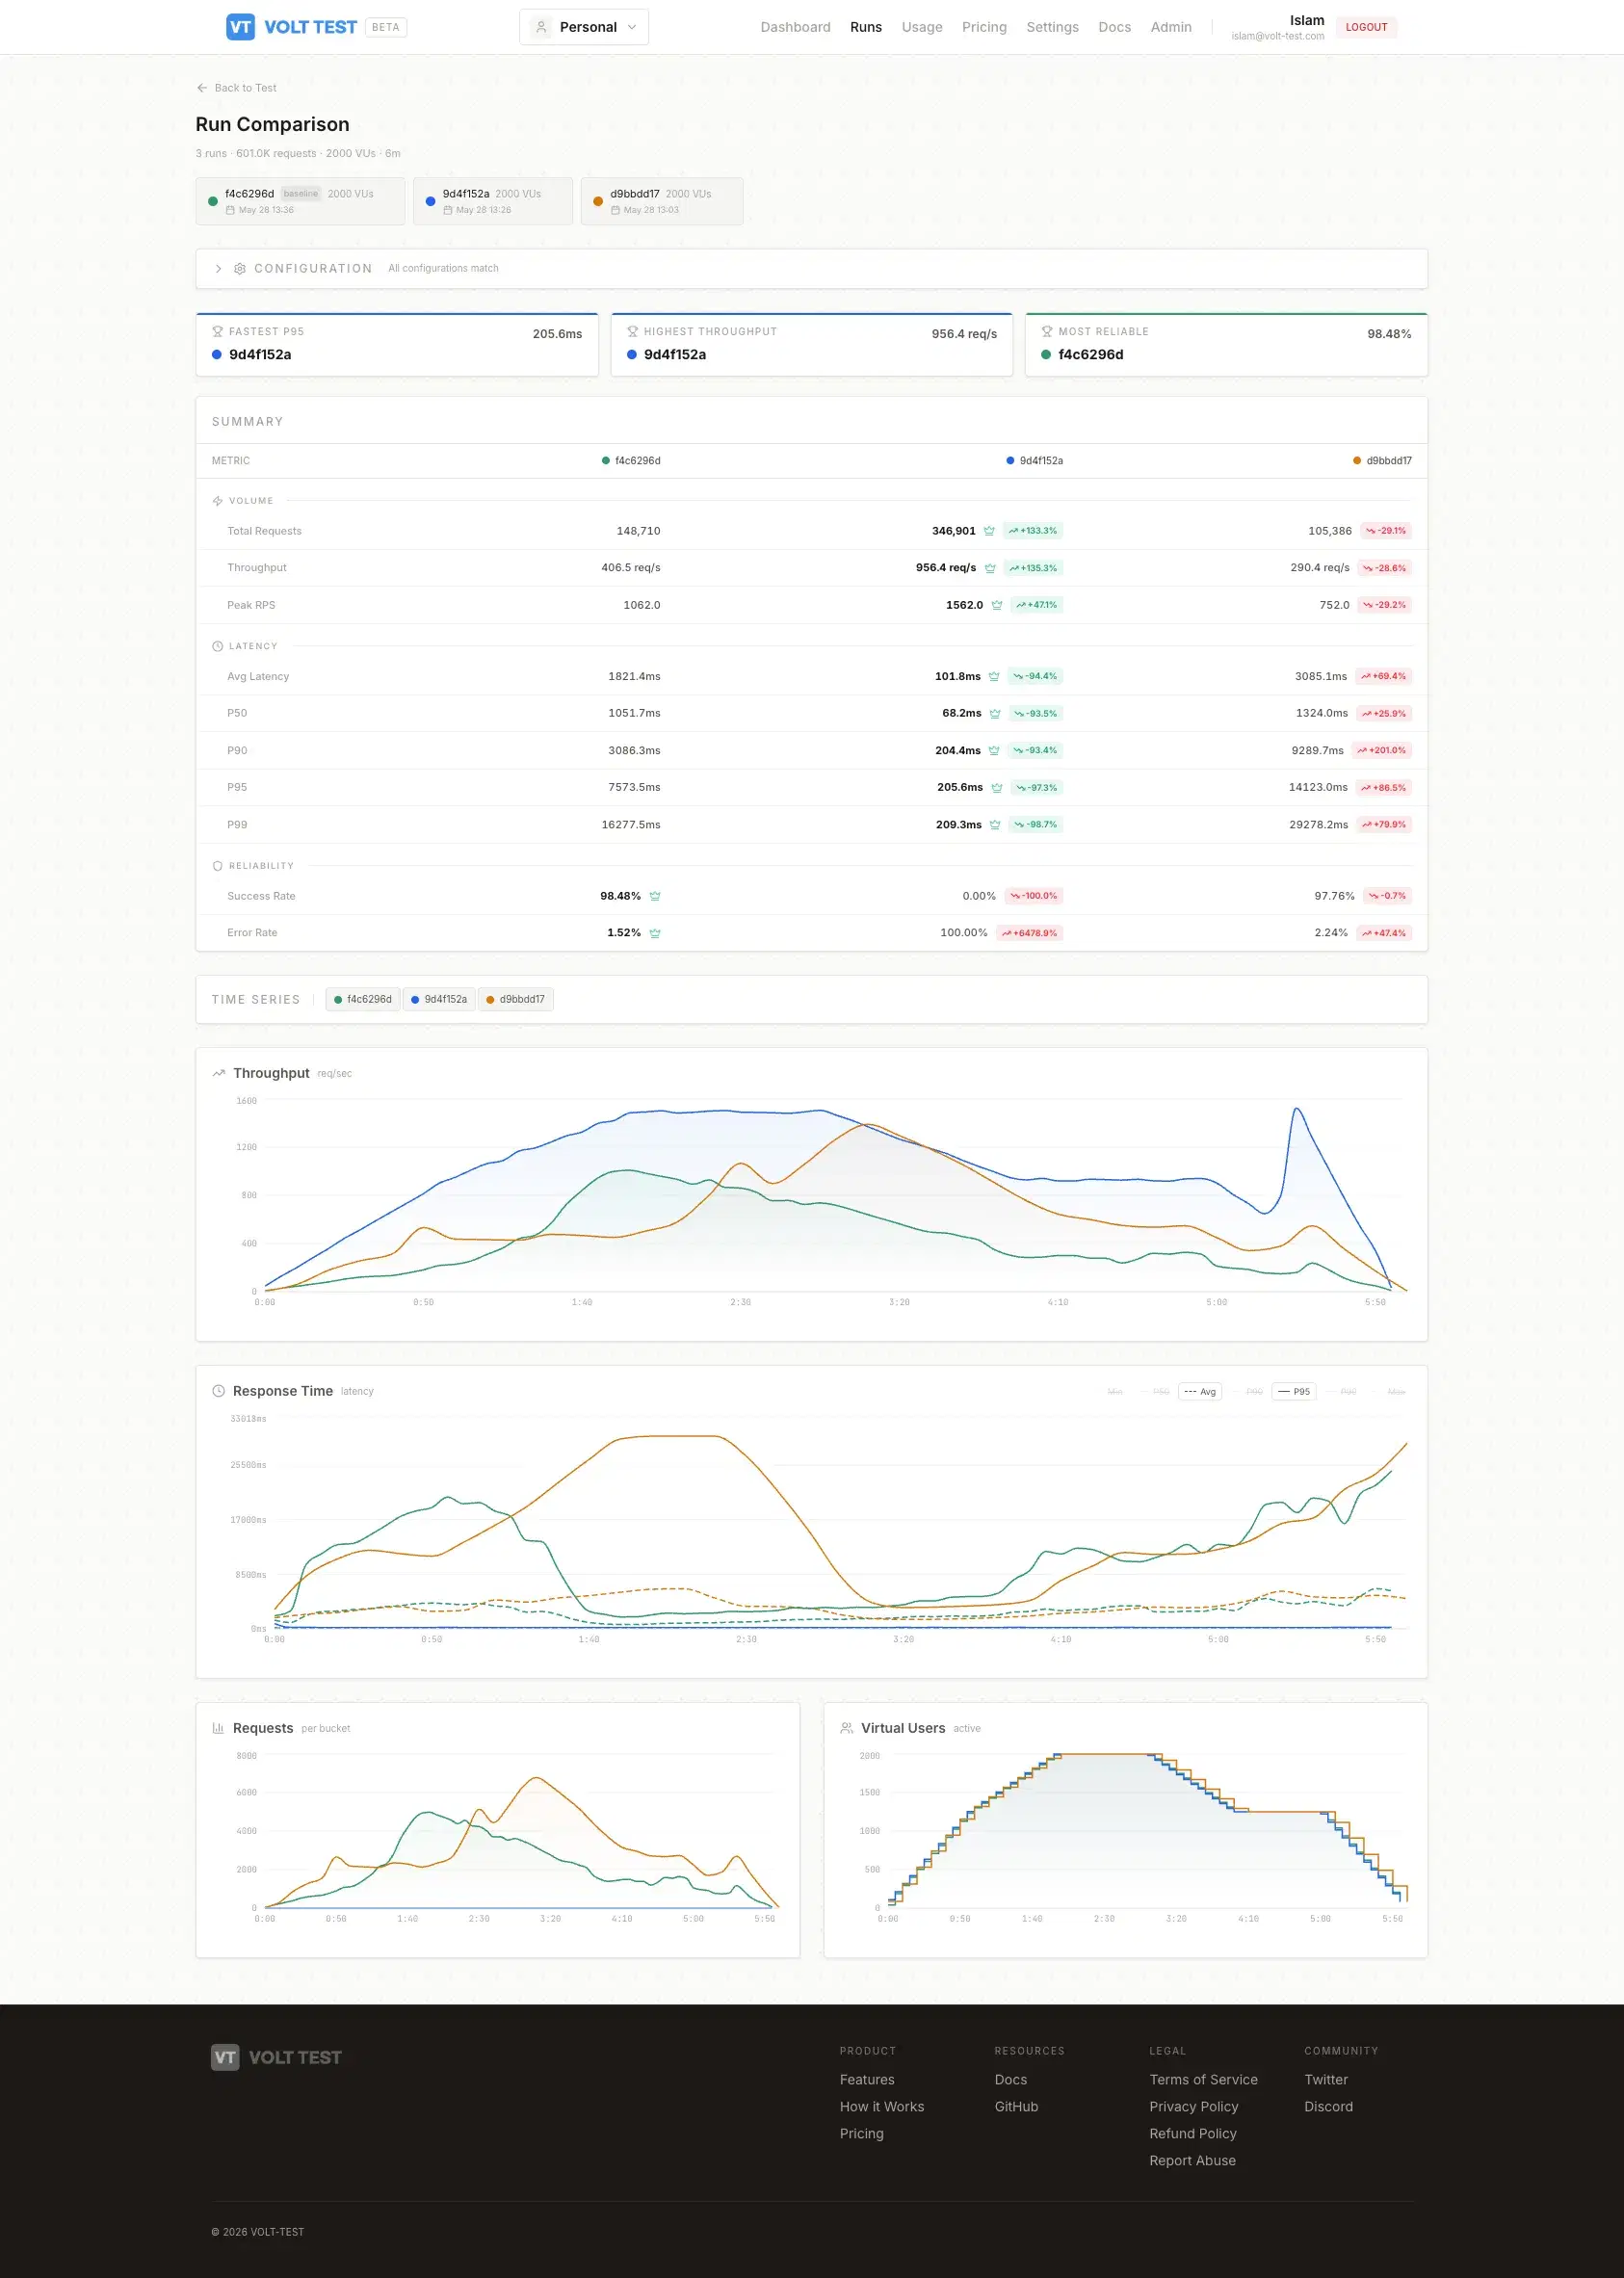Screen dimensions: 1624x2278
Task: Click blue color dot on 9d4f152a run card
Action: point(431,202)
